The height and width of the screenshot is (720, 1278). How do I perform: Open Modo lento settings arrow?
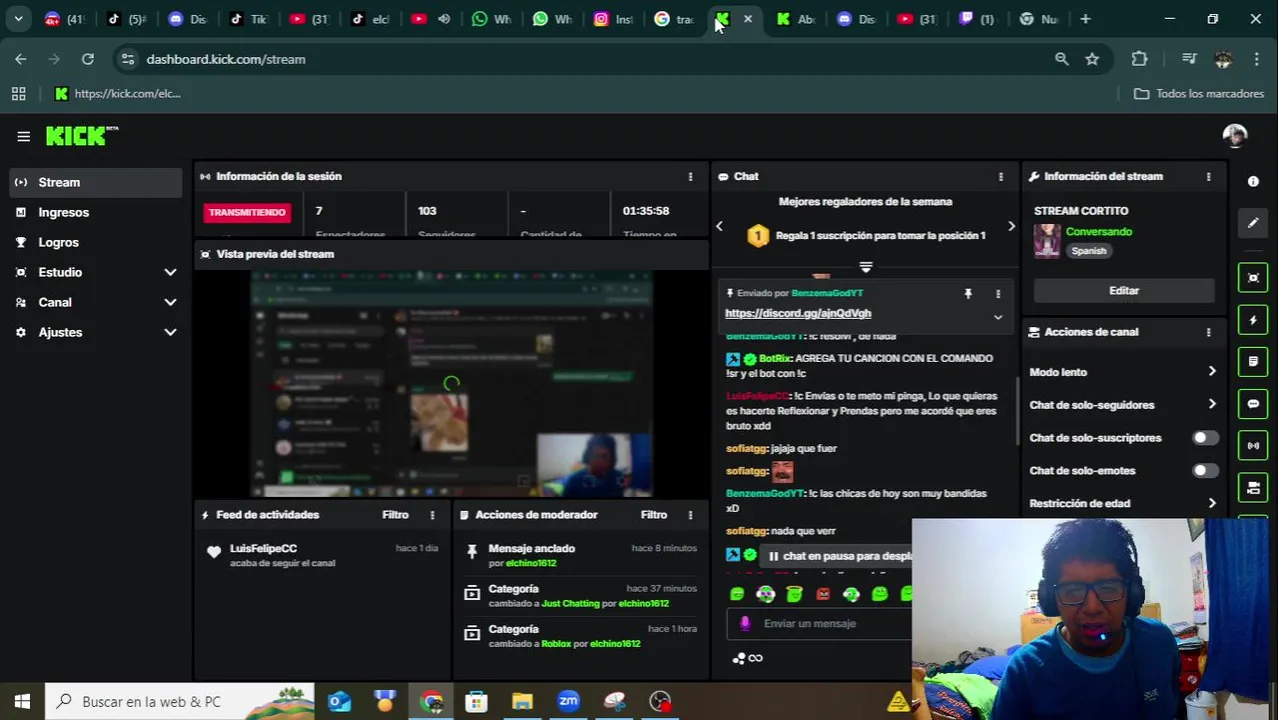tap(1212, 372)
